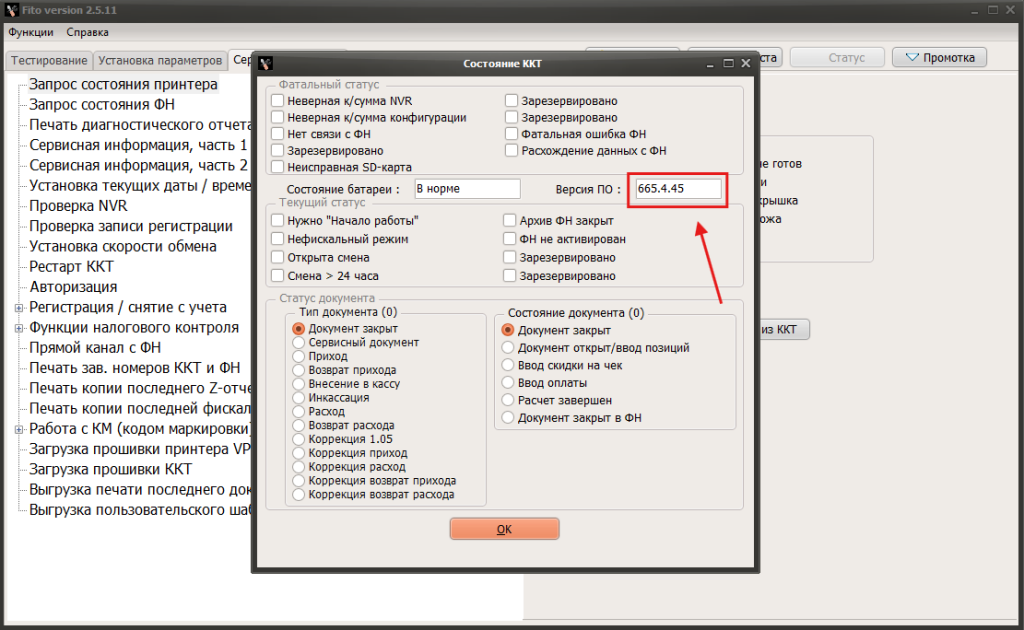Toggle the Фатальная ошибка ФН checkbox
Screen dimensions: 1024x630
511,134
